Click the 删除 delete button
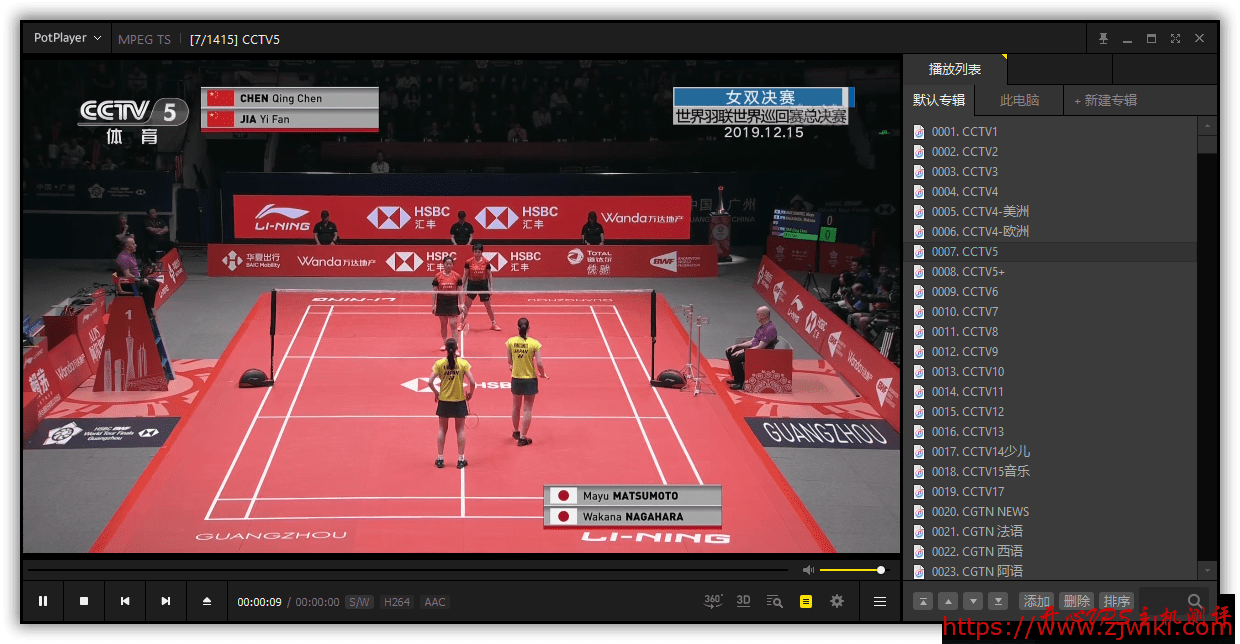Image resolution: width=1240 pixels, height=644 pixels. (1076, 601)
